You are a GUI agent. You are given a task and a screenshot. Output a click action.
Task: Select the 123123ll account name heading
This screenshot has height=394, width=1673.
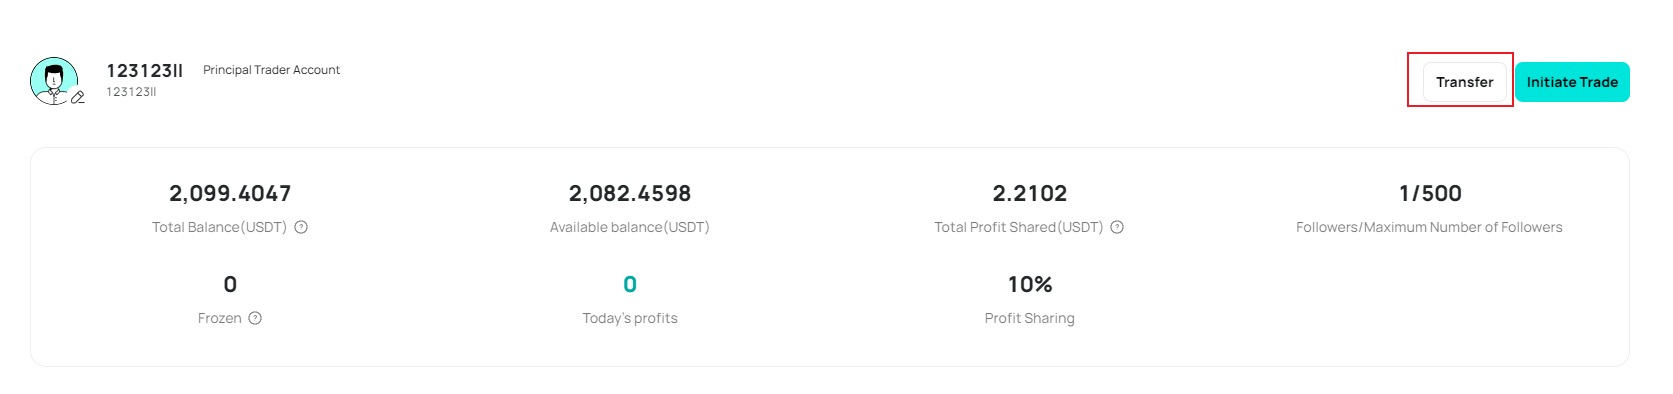(x=145, y=70)
